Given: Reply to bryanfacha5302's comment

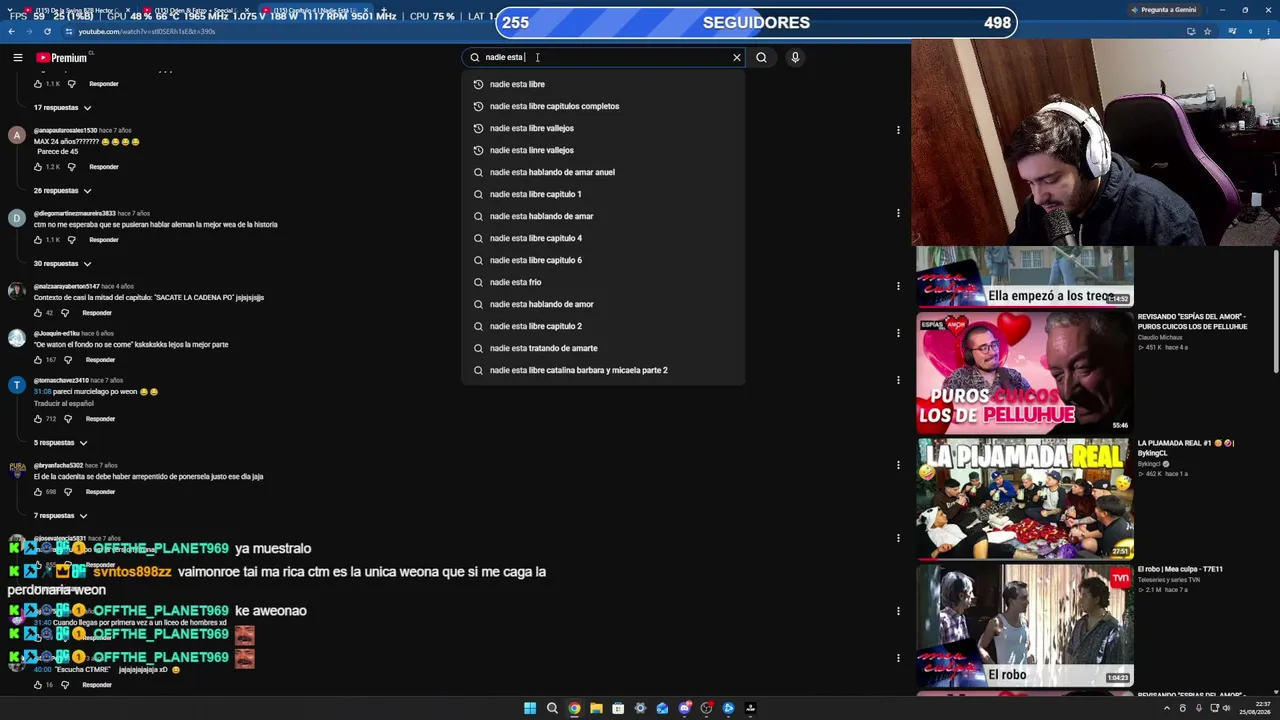Looking at the screenshot, I should 100,492.
